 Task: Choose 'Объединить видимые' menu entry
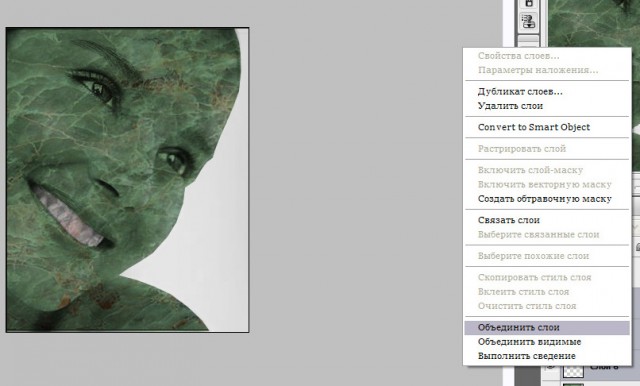[547, 342]
